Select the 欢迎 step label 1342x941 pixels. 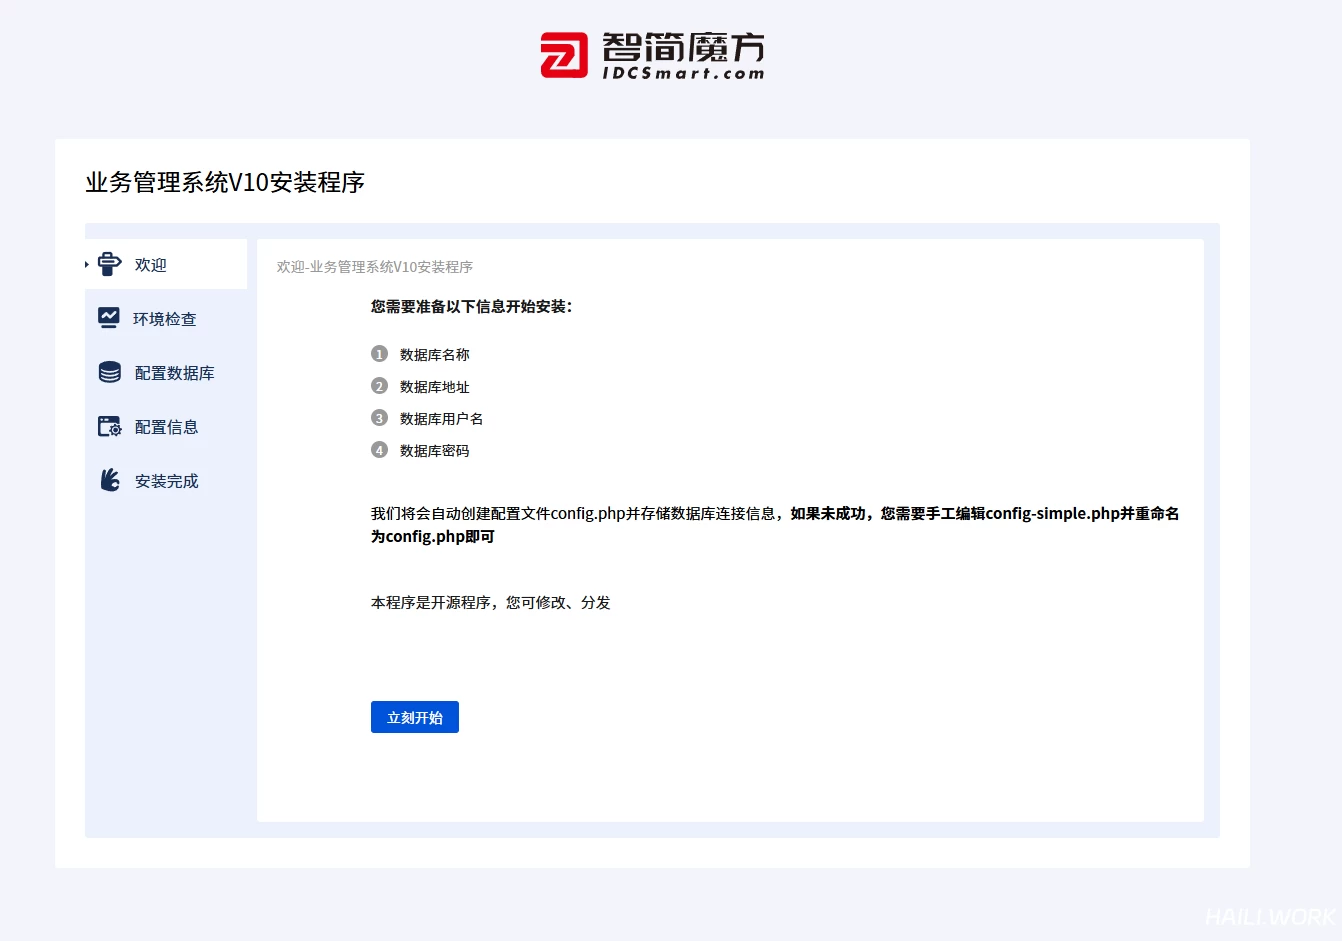[151, 265]
